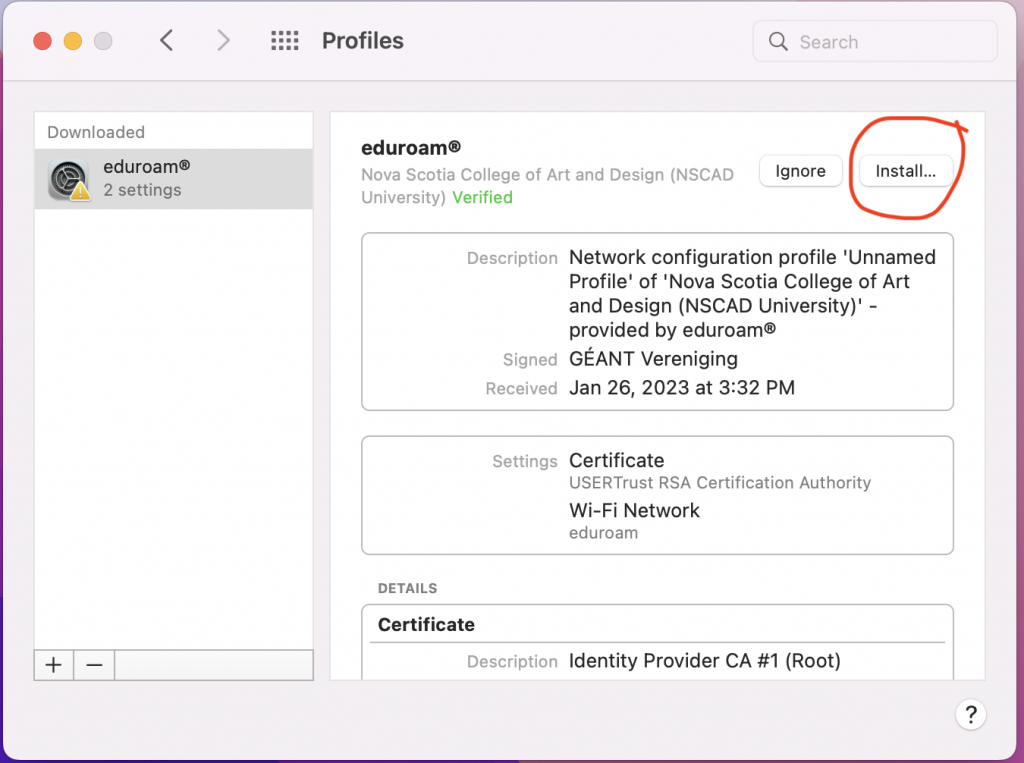Minimize the Profiles window
1024x763 pixels.
tap(72, 41)
